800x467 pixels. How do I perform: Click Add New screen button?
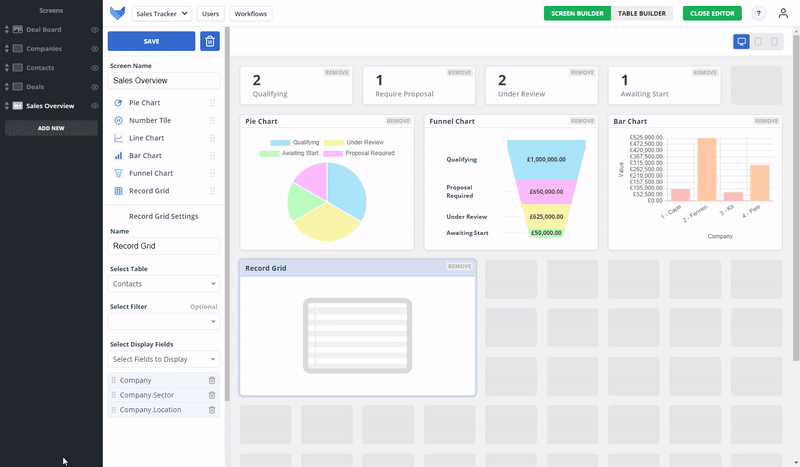tap(51, 128)
